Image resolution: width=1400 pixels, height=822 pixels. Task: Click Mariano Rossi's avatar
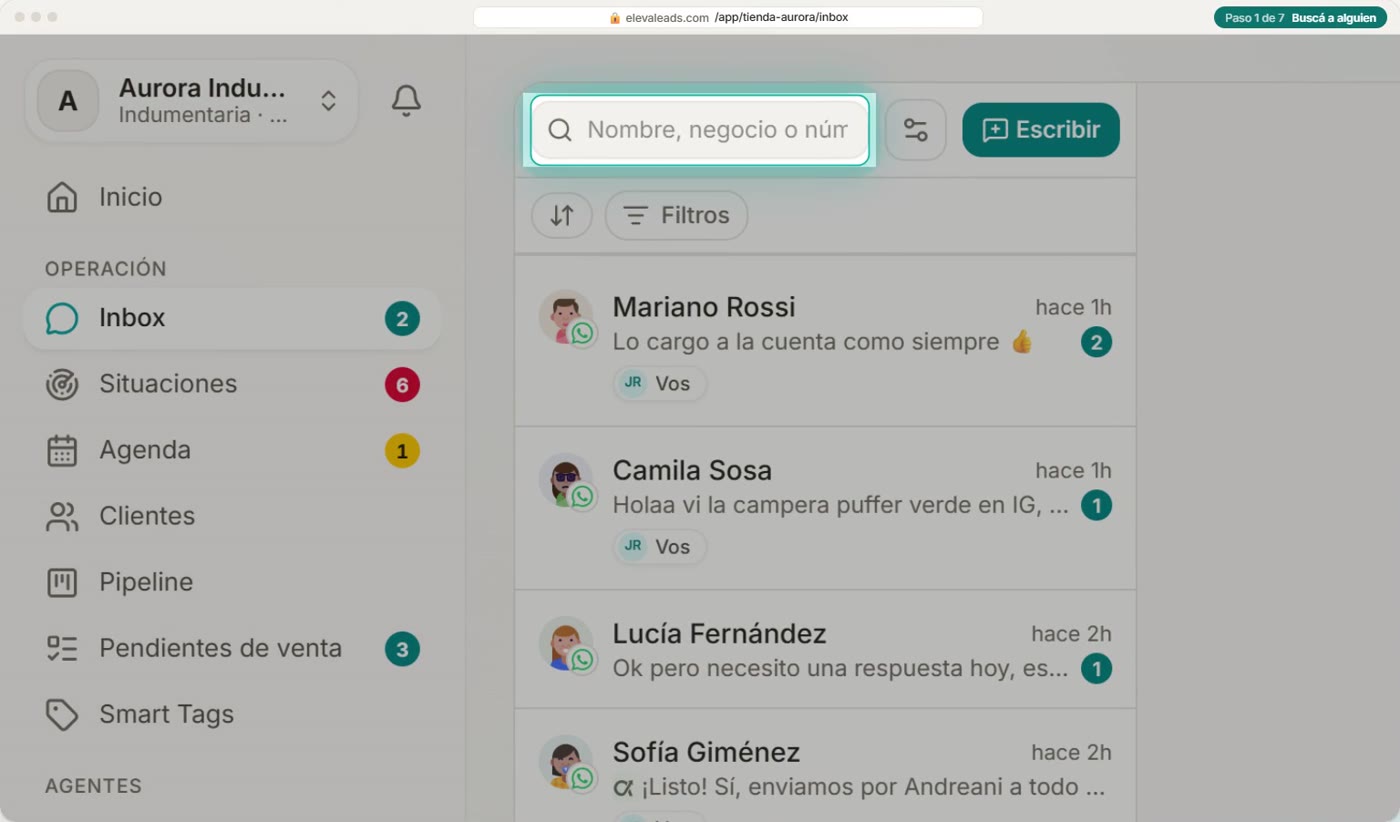[x=566, y=317]
